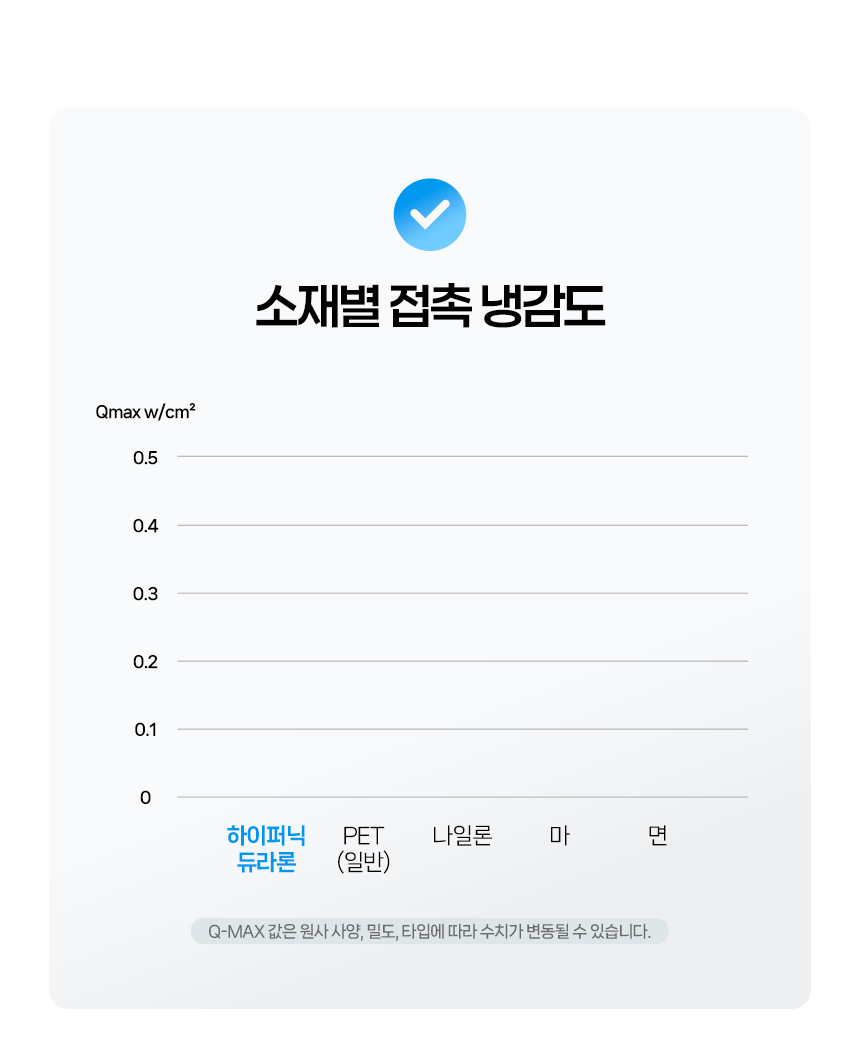
Task: Click the chart baseline at 0
Action: [462, 797]
